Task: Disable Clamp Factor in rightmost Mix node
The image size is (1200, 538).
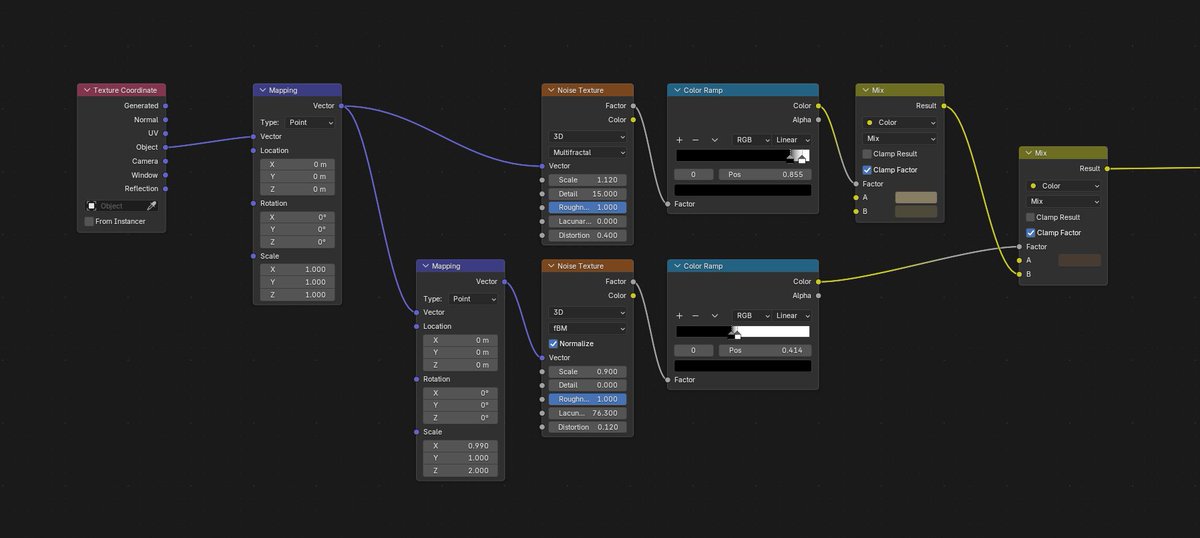Action: pyautogui.click(x=1030, y=232)
